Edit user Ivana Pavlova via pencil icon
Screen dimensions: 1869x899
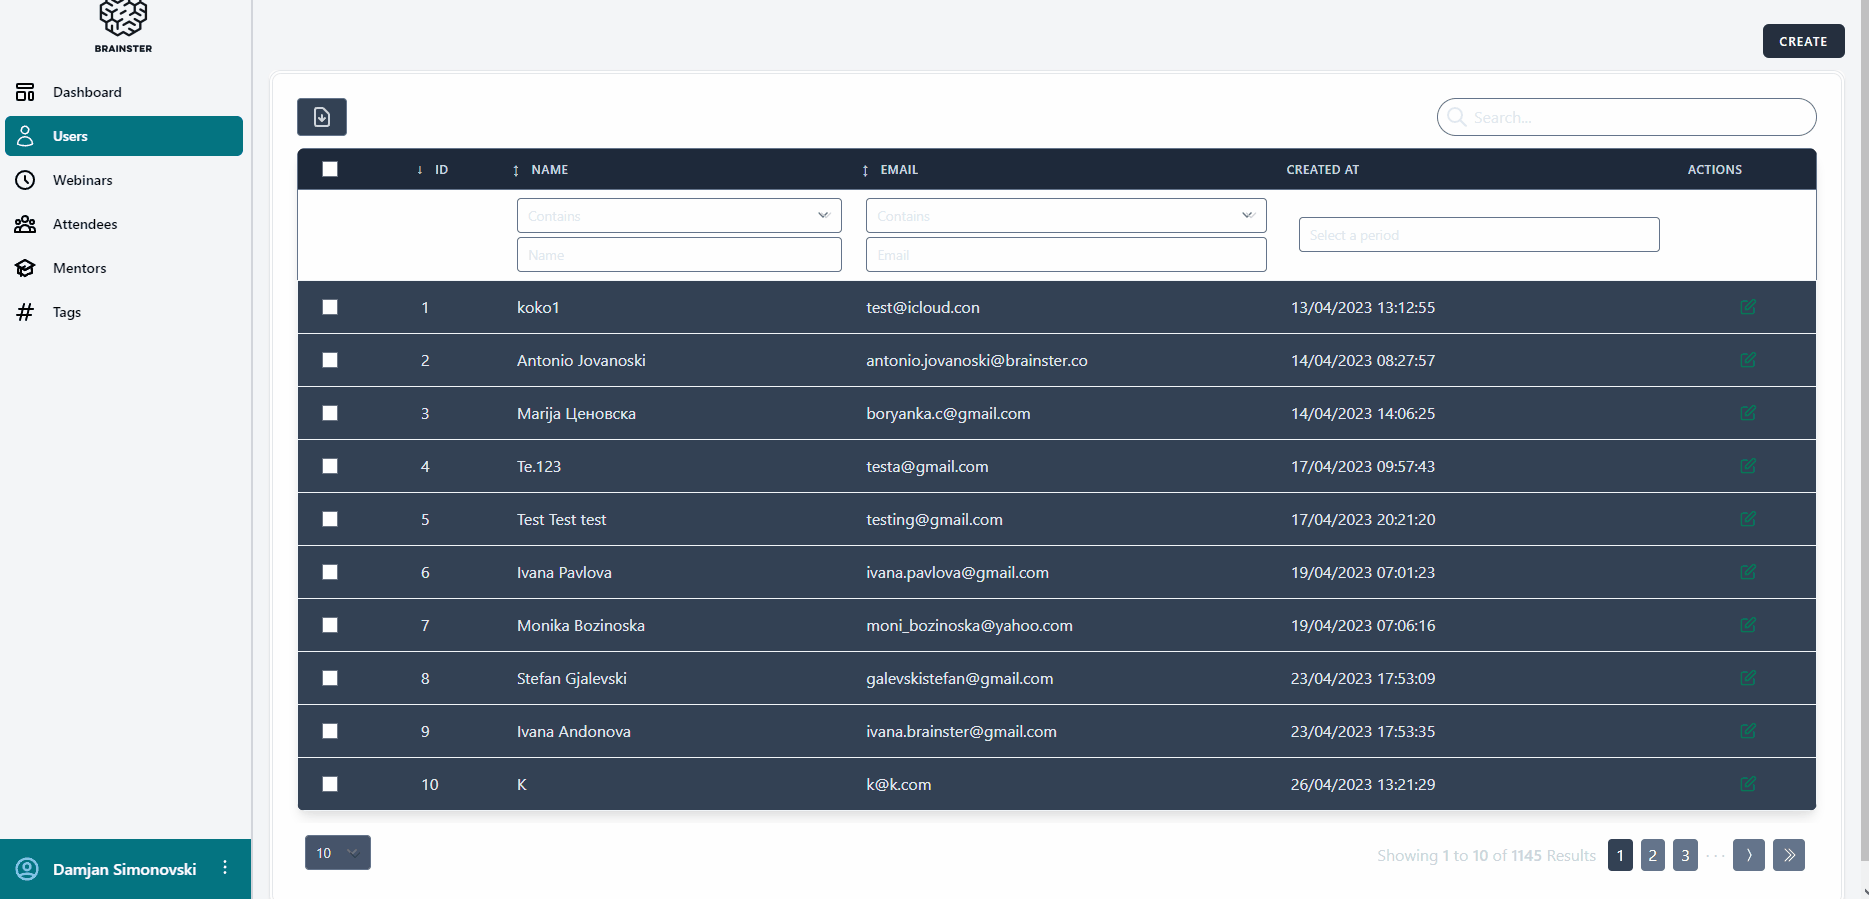[x=1747, y=572]
